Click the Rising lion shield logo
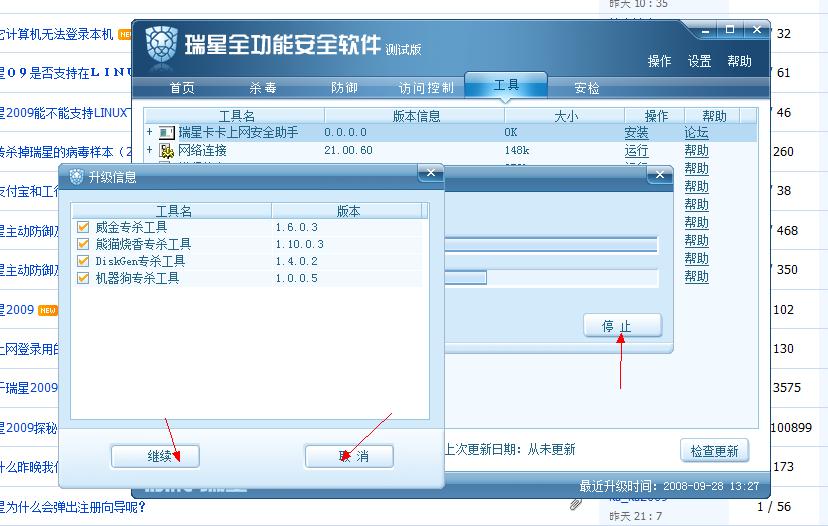This screenshot has width=828, height=526. coord(161,45)
